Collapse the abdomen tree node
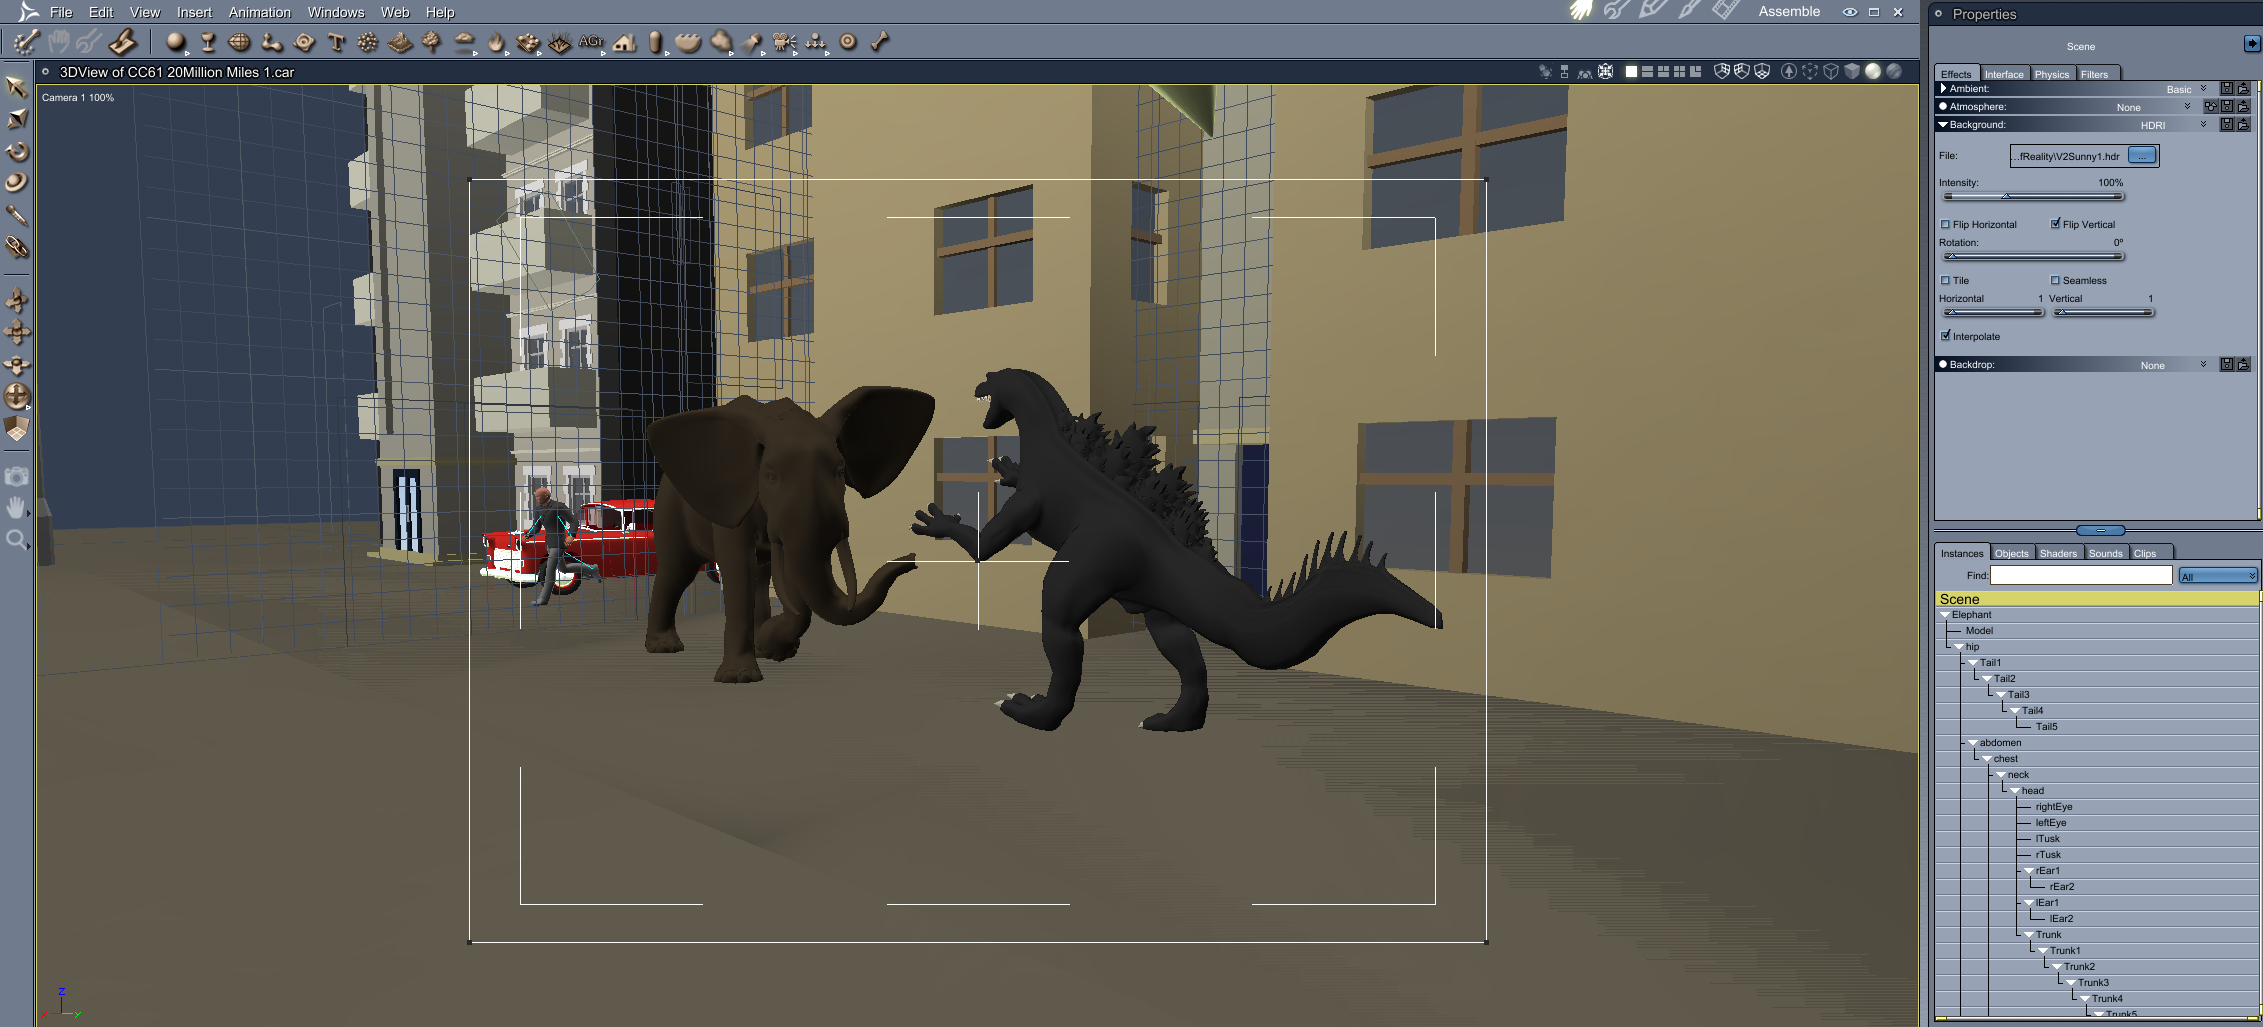This screenshot has height=1027, width=2263. point(1973,743)
